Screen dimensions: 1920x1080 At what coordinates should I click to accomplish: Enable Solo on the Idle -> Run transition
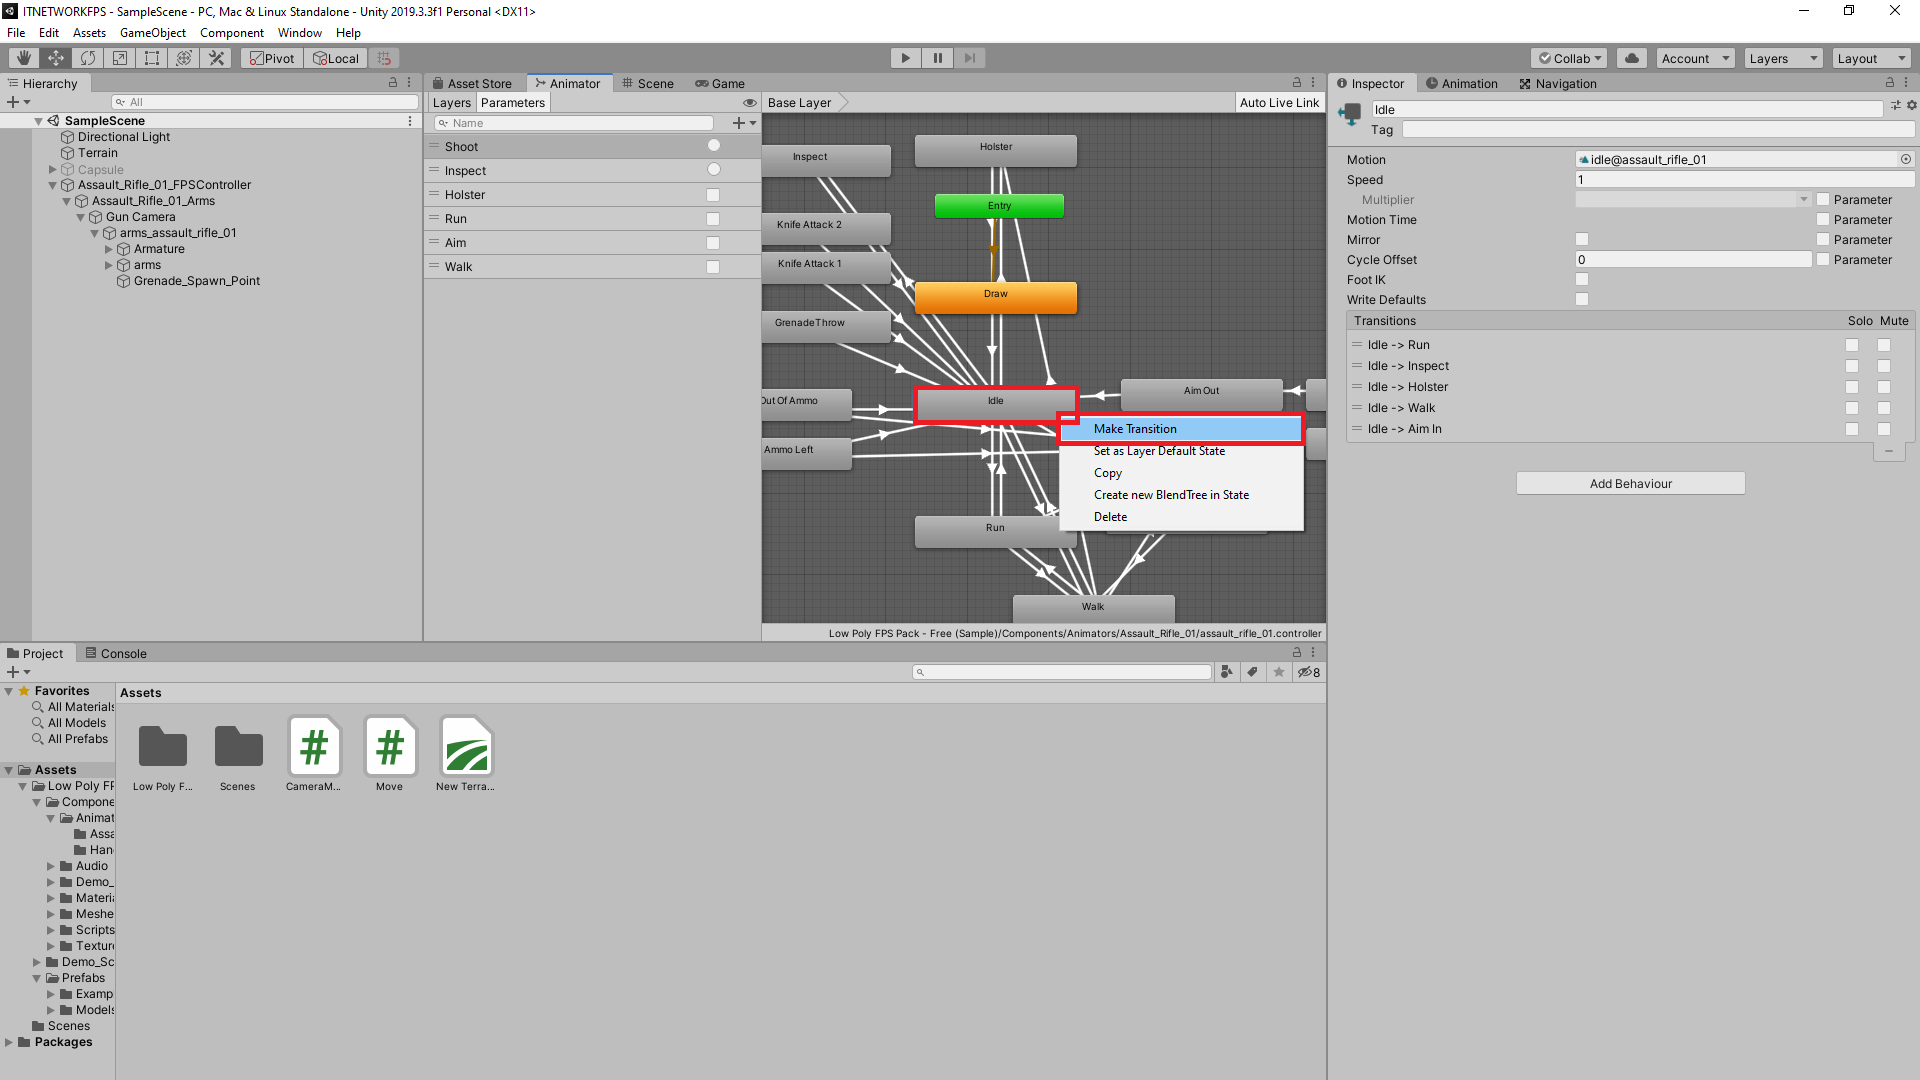coord(1852,344)
